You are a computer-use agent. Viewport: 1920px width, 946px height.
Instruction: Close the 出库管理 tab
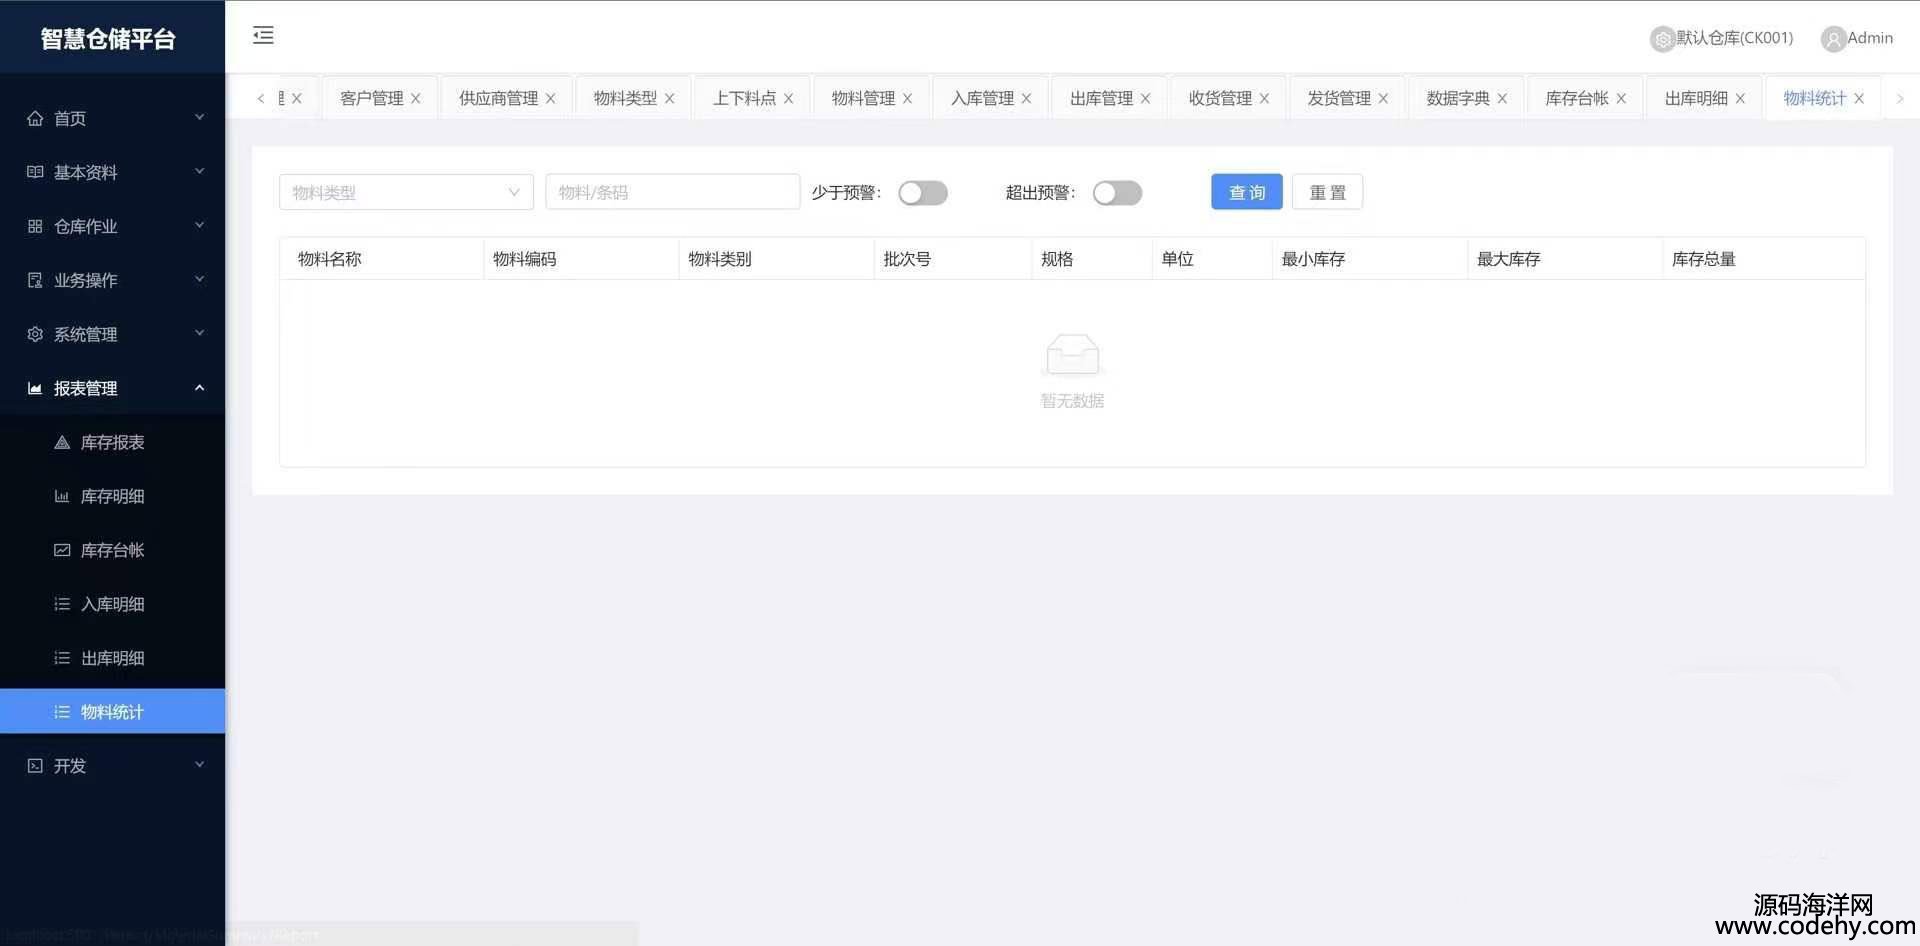point(1146,98)
